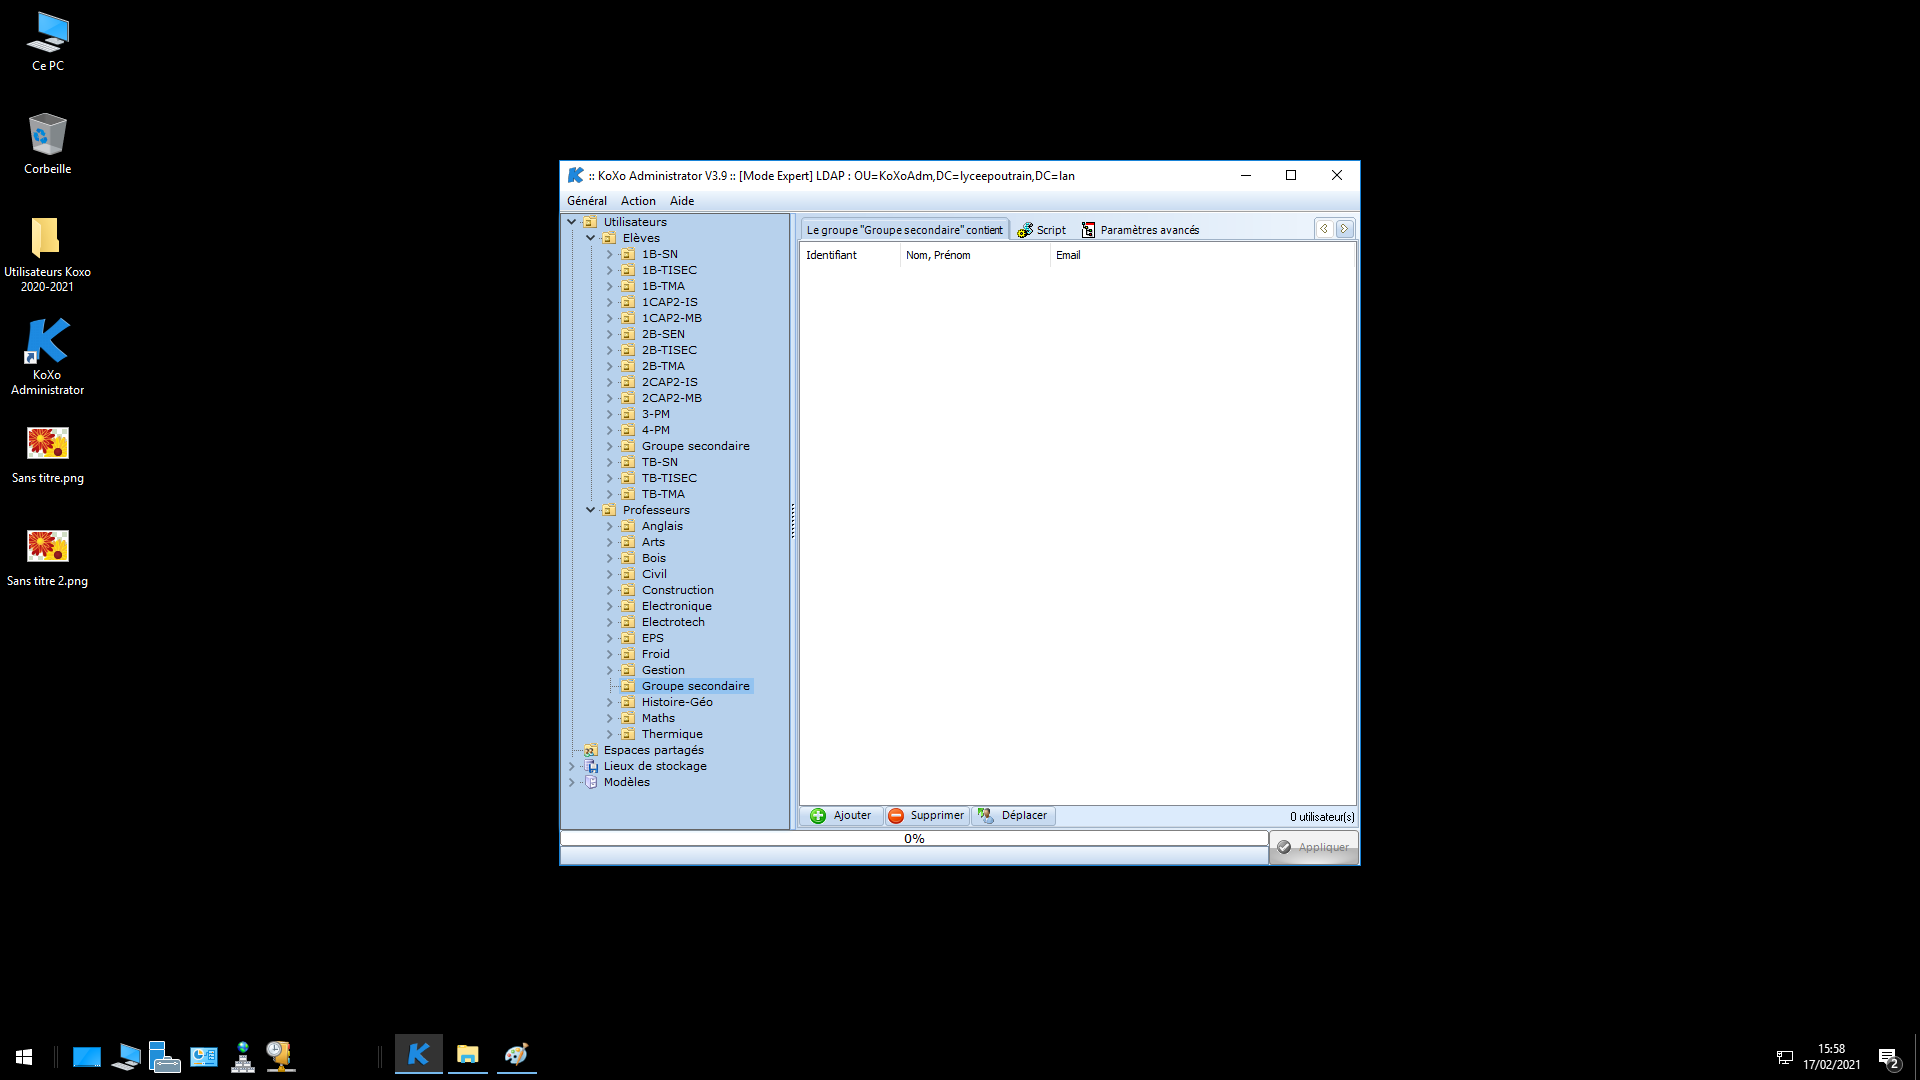Viewport: 1920px width, 1080px height.
Task: Open the Action menu
Action: tap(638, 201)
